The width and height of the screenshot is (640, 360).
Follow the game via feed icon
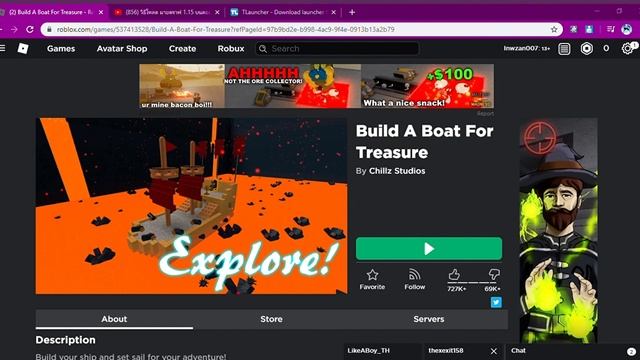point(414,280)
